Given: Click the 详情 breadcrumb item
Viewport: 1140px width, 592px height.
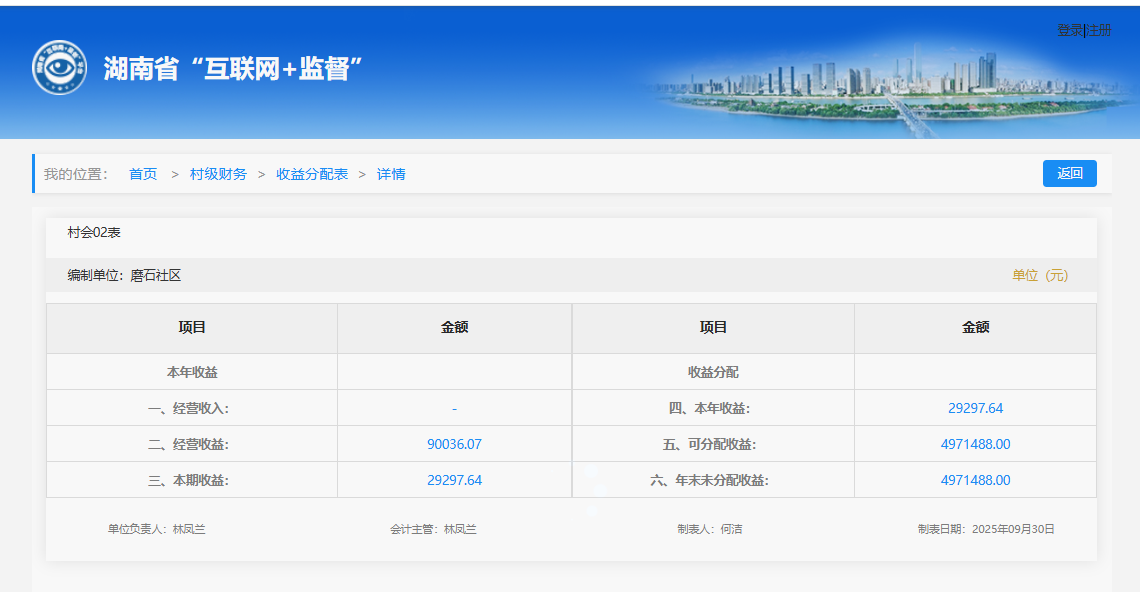Looking at the screenshot, I should [391, 174].
